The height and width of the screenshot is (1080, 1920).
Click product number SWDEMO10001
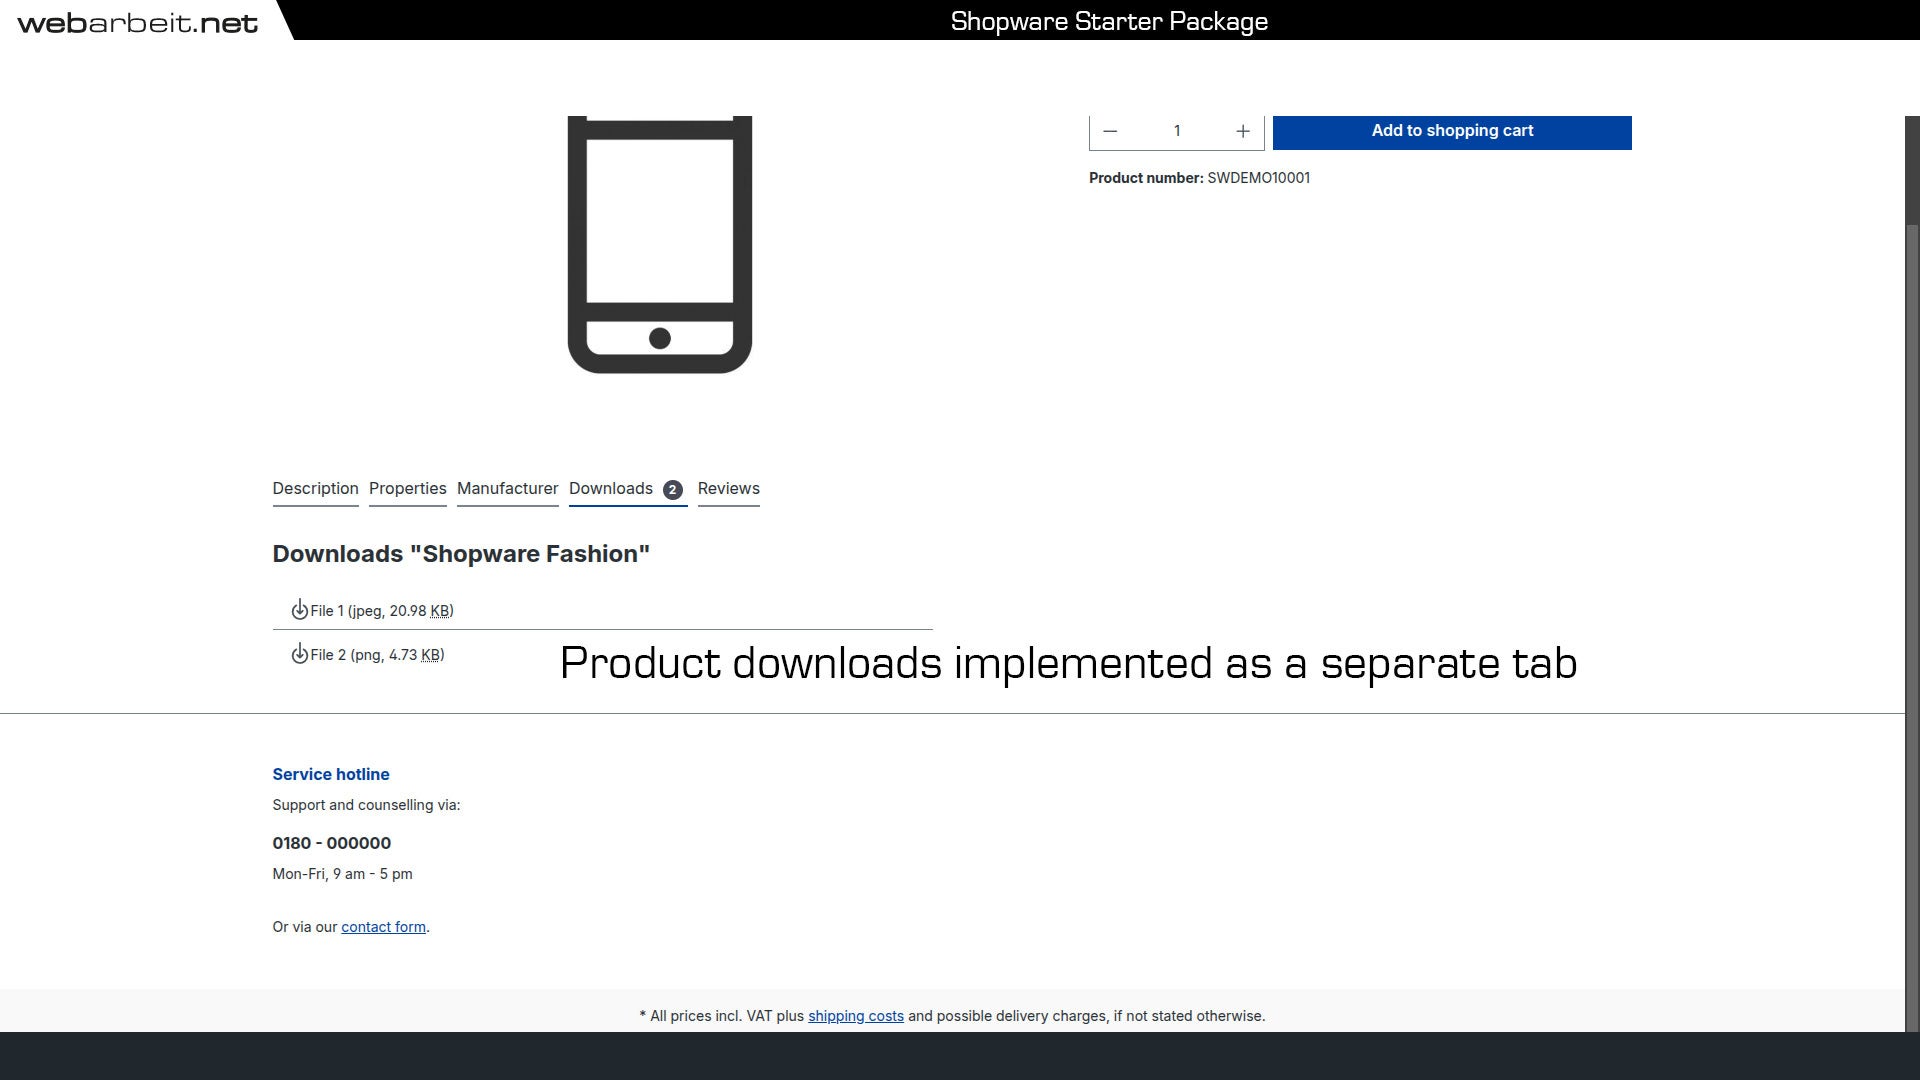[x=1259, y=178]
